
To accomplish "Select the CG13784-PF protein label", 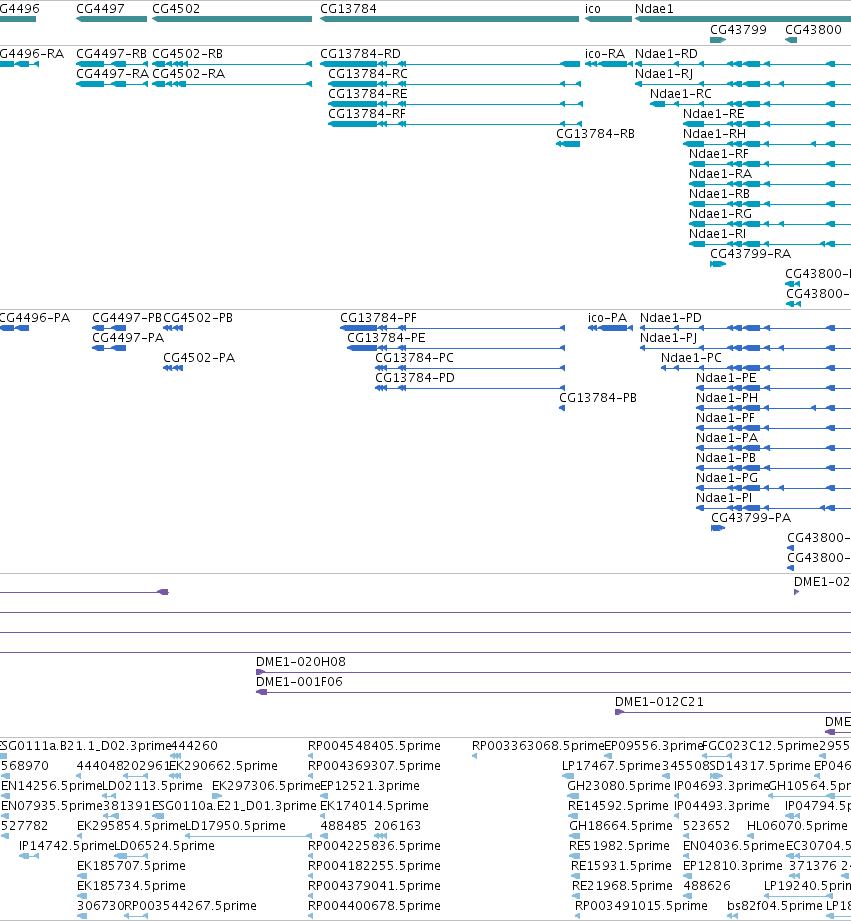I will point(379,318).
